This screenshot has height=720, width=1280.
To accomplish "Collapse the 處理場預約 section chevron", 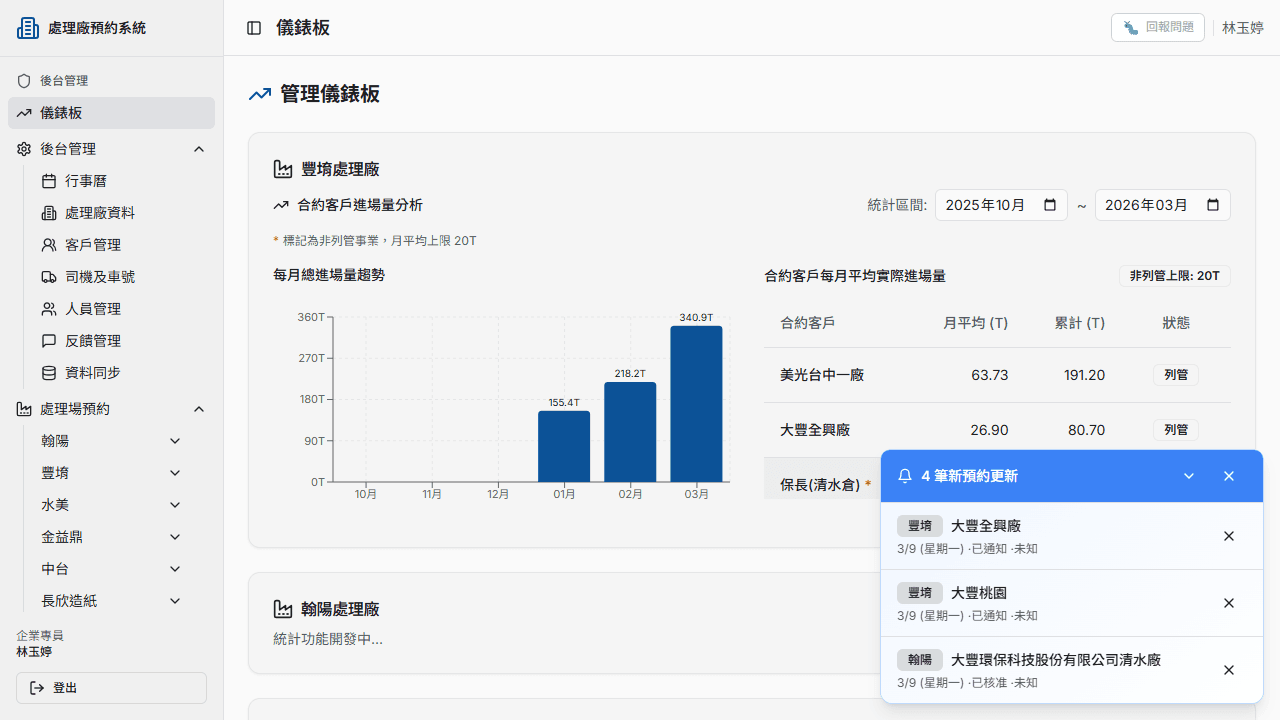I will (x=199, y=409).
